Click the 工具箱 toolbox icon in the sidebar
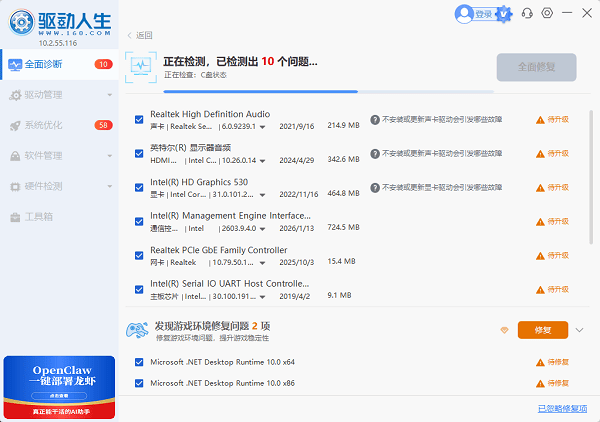This screenshot has width=600, height=422. point(15,217)
